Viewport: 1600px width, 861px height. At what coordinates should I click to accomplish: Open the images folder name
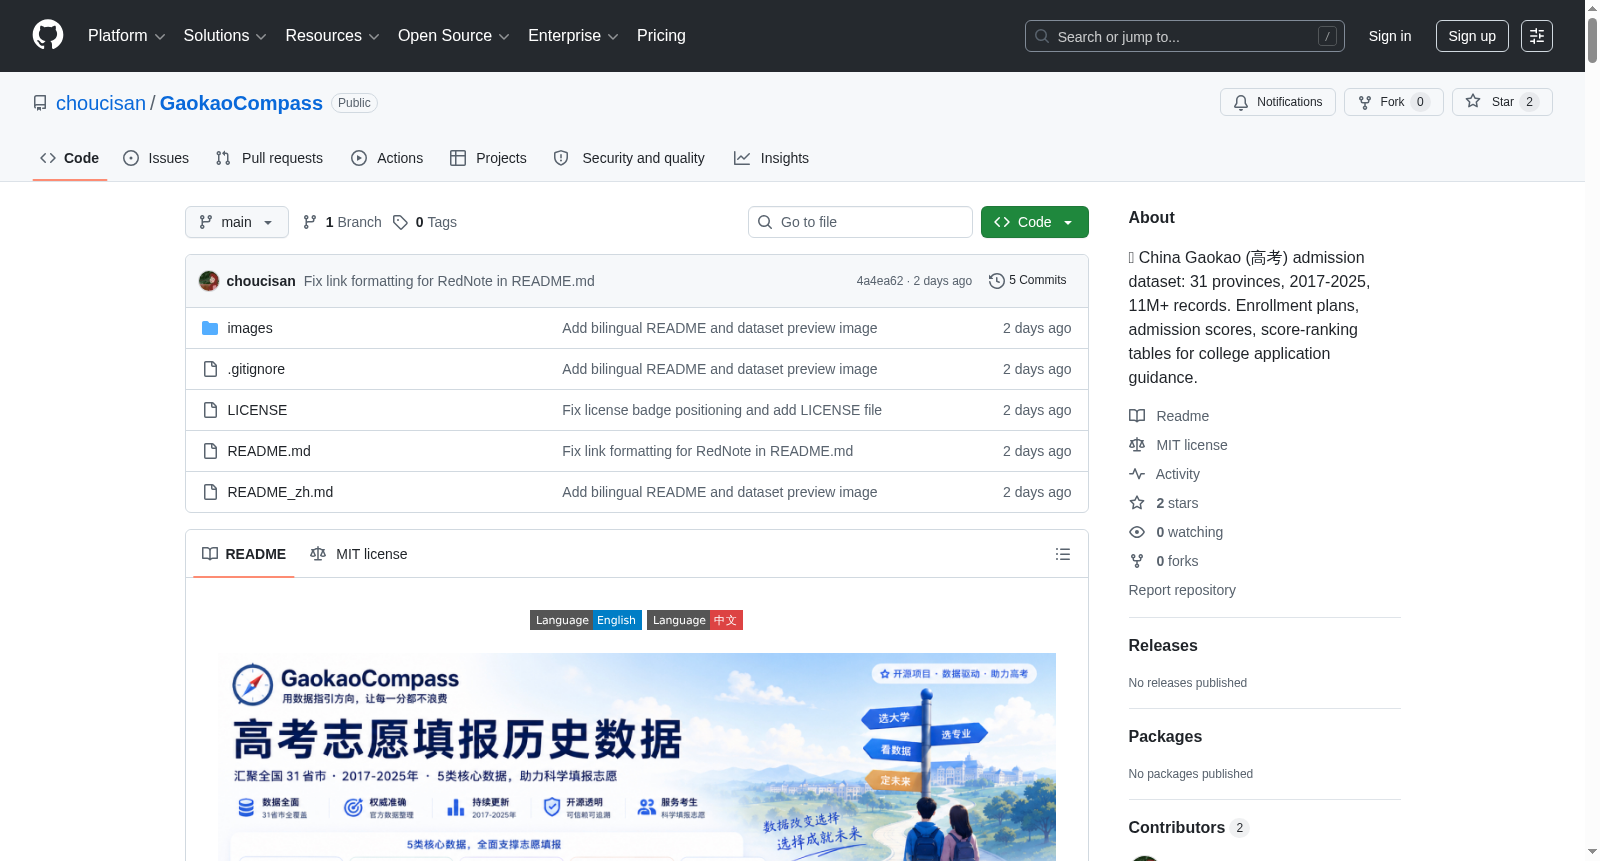250,328
